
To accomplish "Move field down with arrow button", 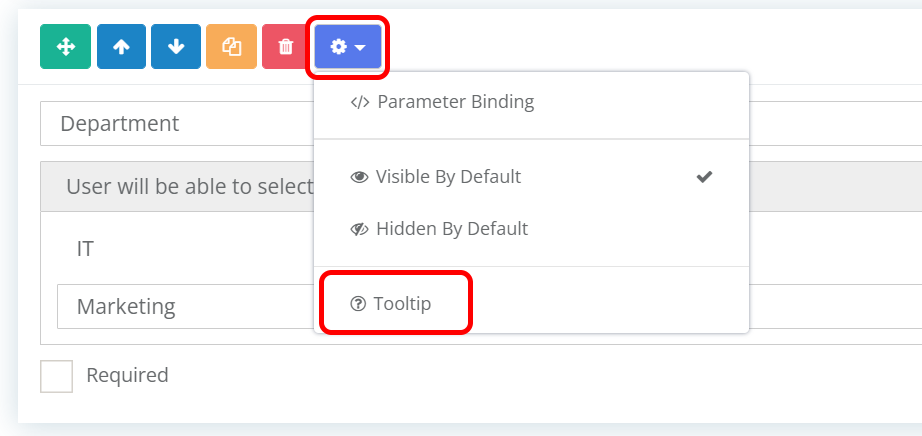I will pyautogui.click(x=176, y=46).
